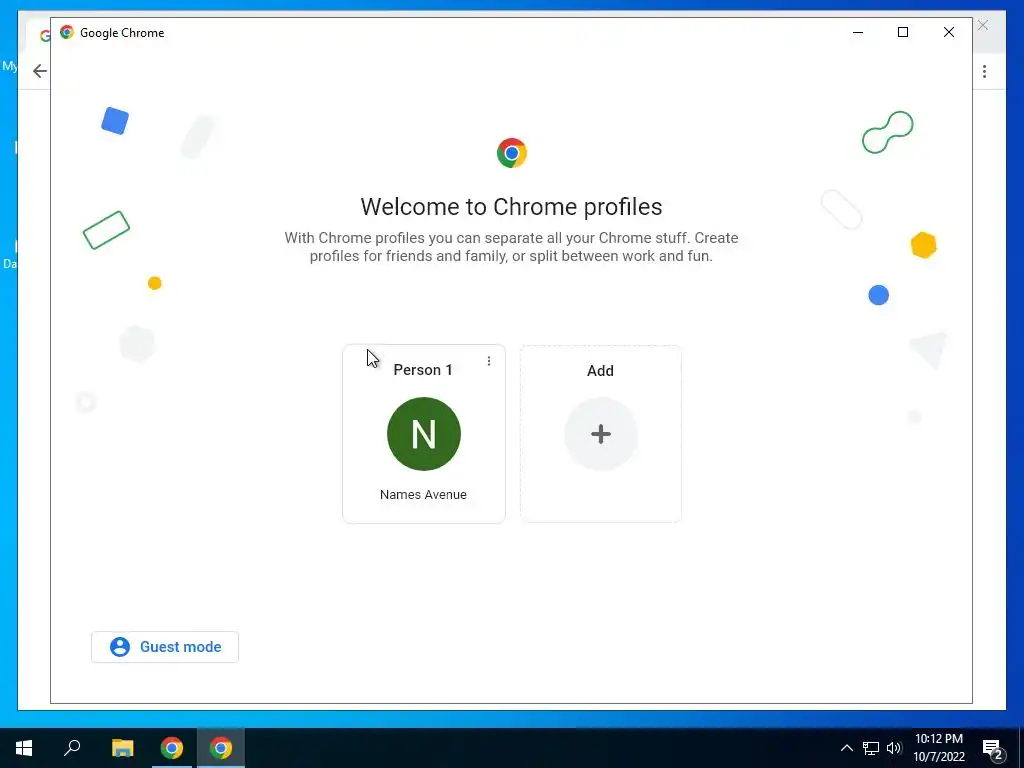Switch to the first Chrome taskbar icon
This screenshot has width=1024, height=768.
172,748
